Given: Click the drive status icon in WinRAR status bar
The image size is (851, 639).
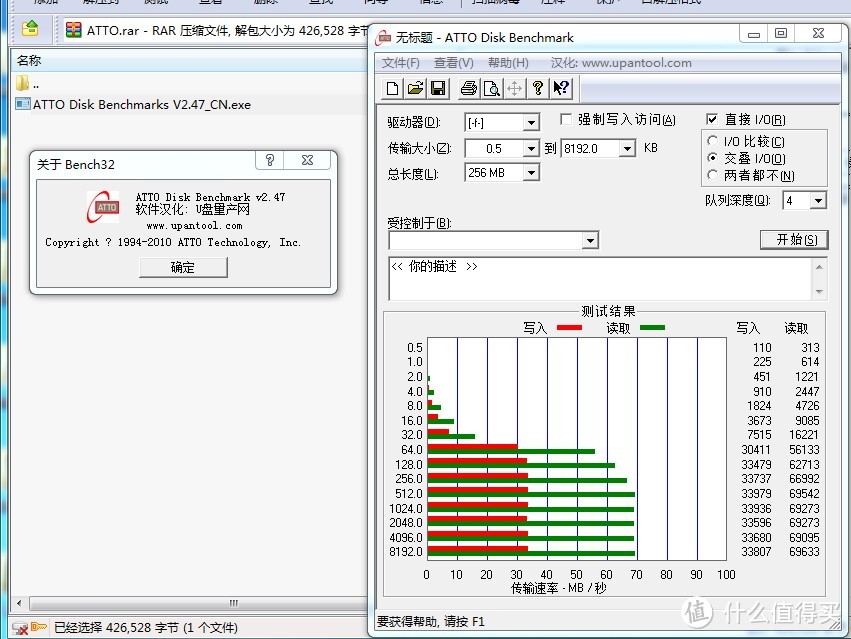Looking at the screenshot, I should [20, 628].
